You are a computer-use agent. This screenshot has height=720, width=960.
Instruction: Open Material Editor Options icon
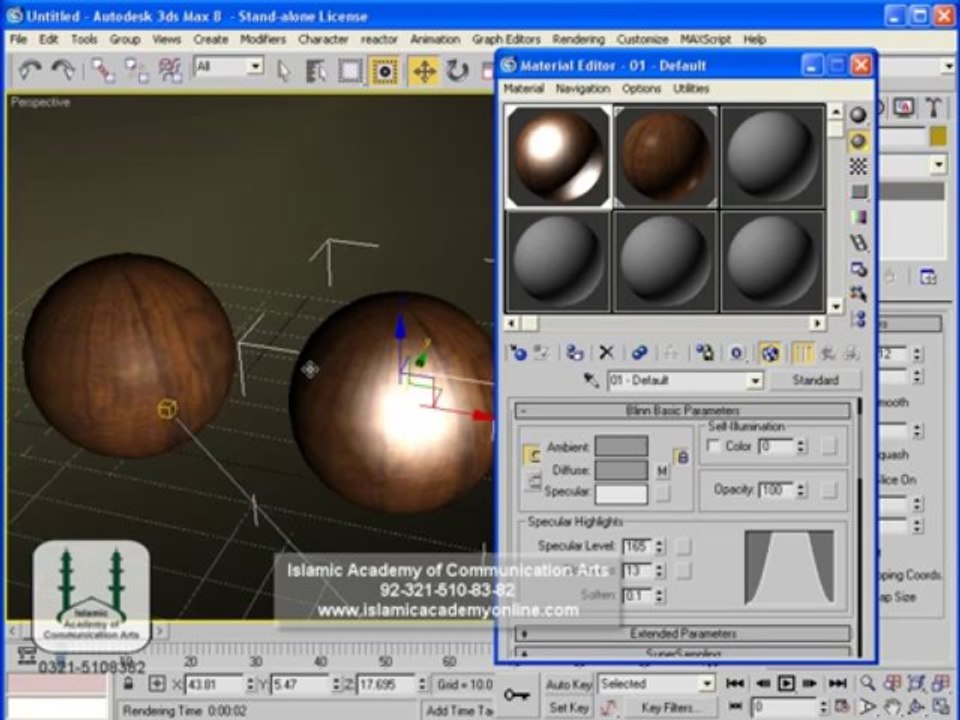[x=858, y=269]
